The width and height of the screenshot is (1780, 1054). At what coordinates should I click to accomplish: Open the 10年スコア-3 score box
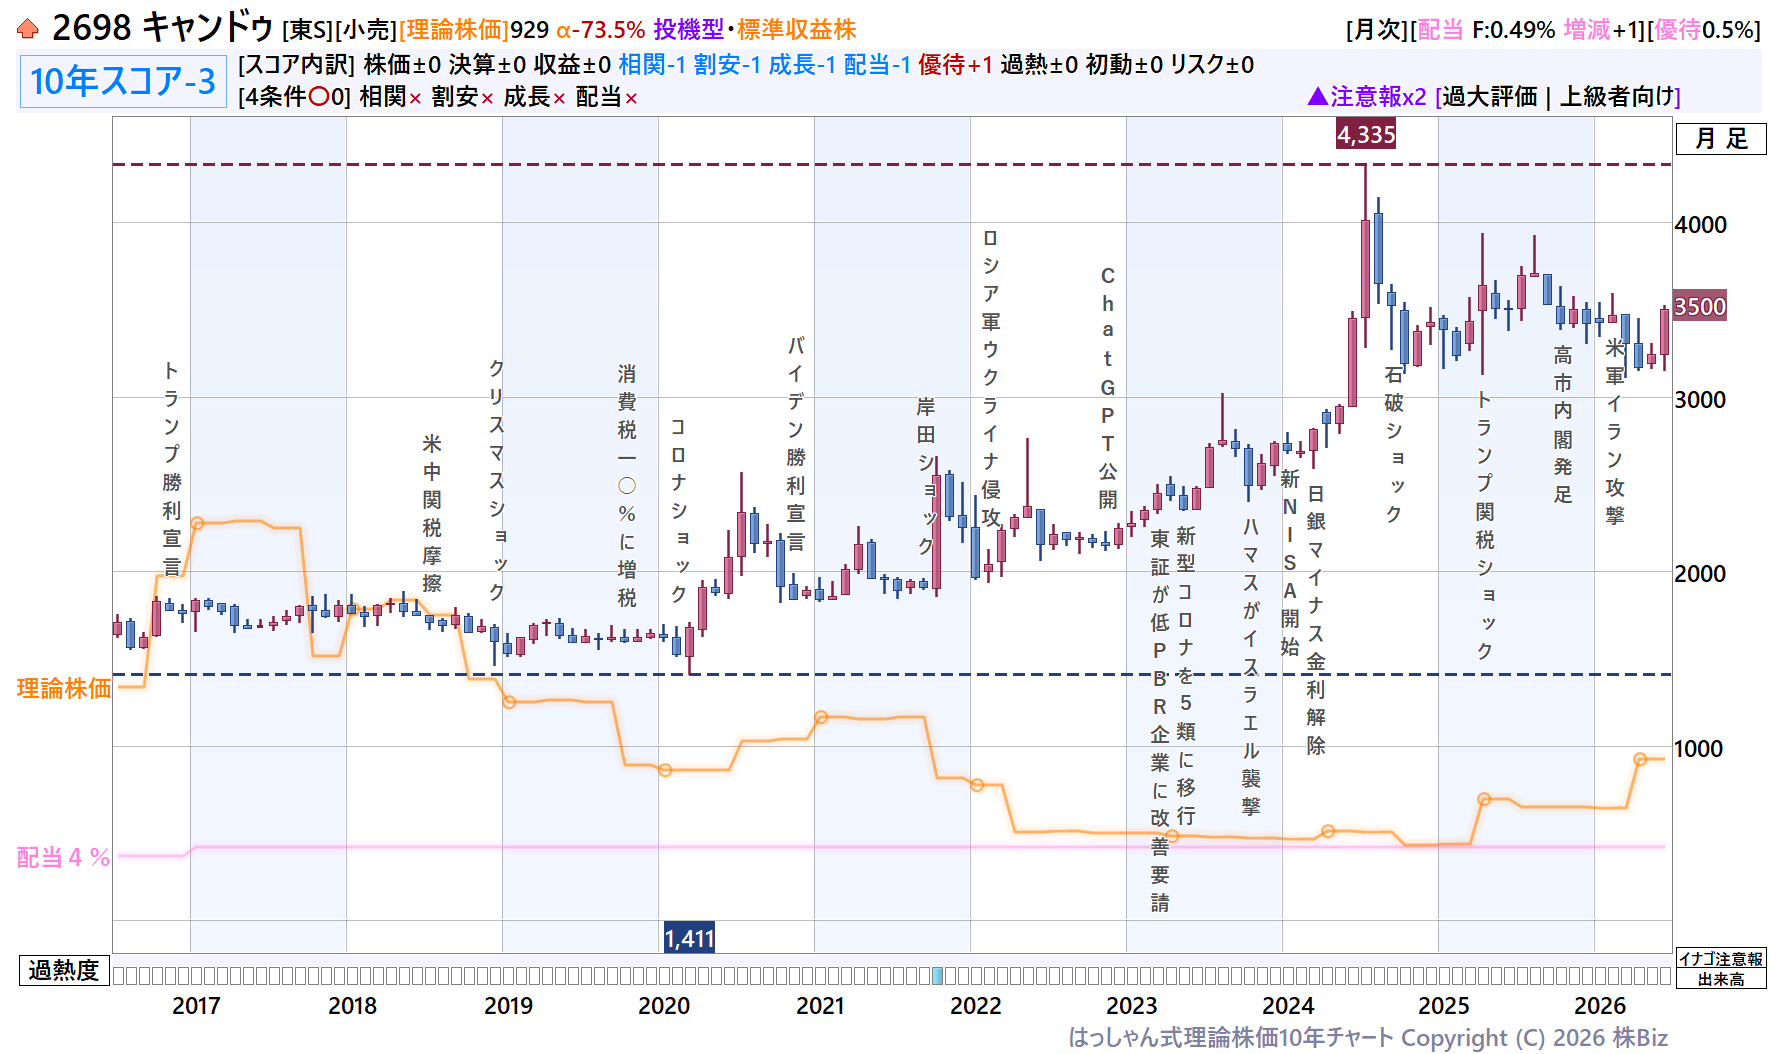point(122,81)
